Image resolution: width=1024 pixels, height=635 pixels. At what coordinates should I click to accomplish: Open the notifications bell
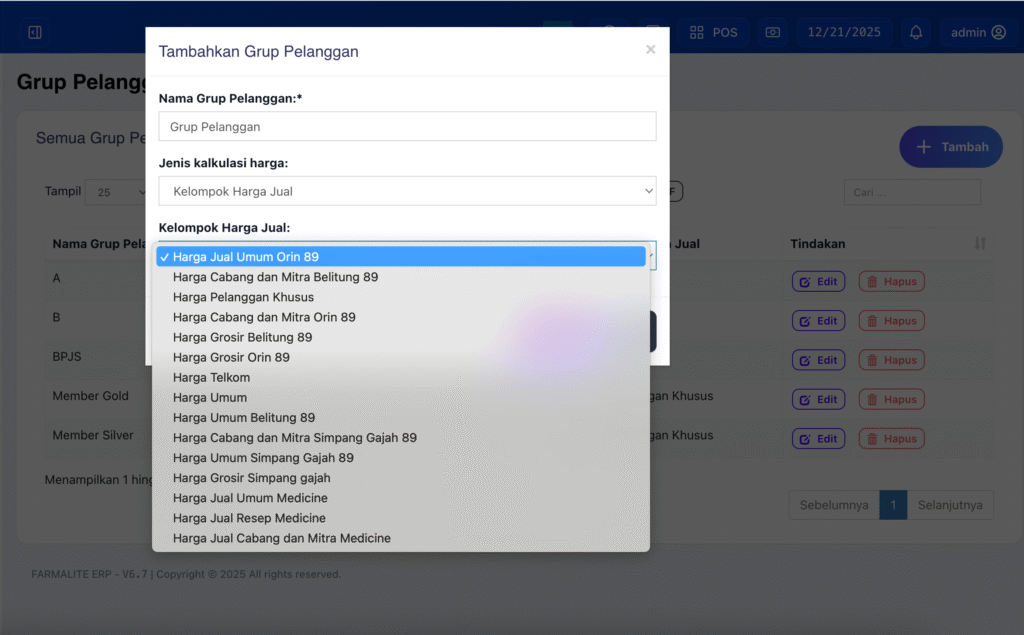[916, 32]
